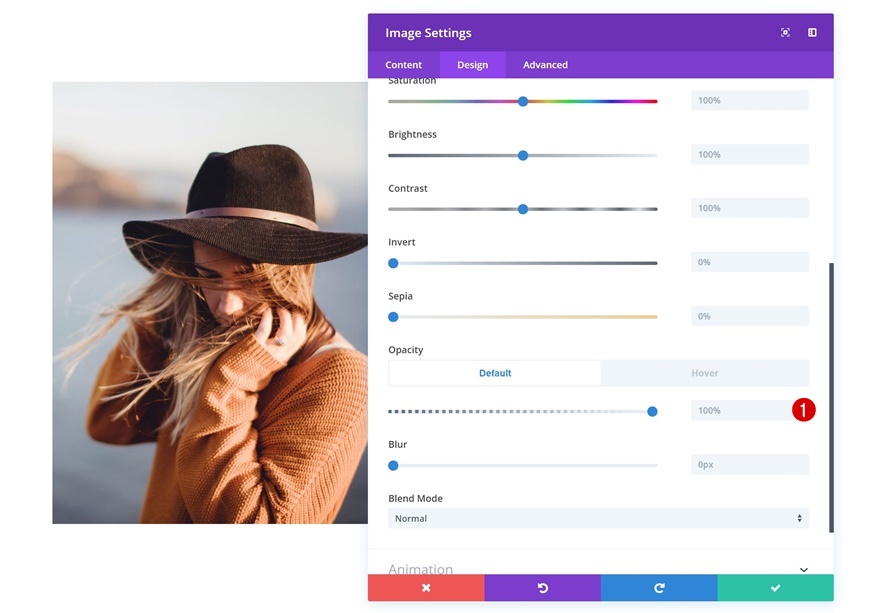Focus the Opacity 100% value field
Image resolution: width=880 pixels, height=613 pixels.
coord(750,410)
